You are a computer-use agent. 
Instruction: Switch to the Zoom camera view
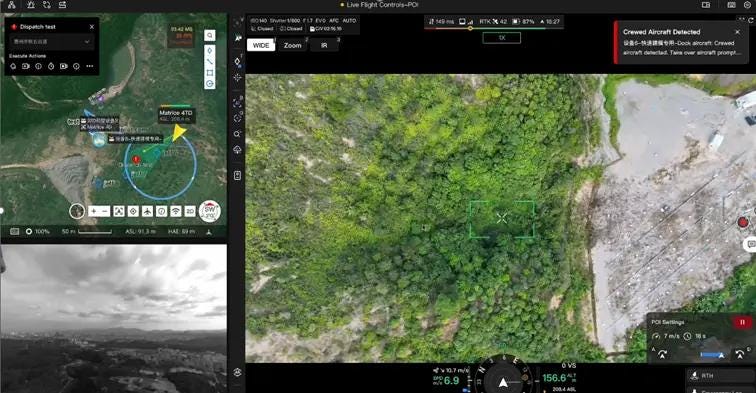(293, 45)
